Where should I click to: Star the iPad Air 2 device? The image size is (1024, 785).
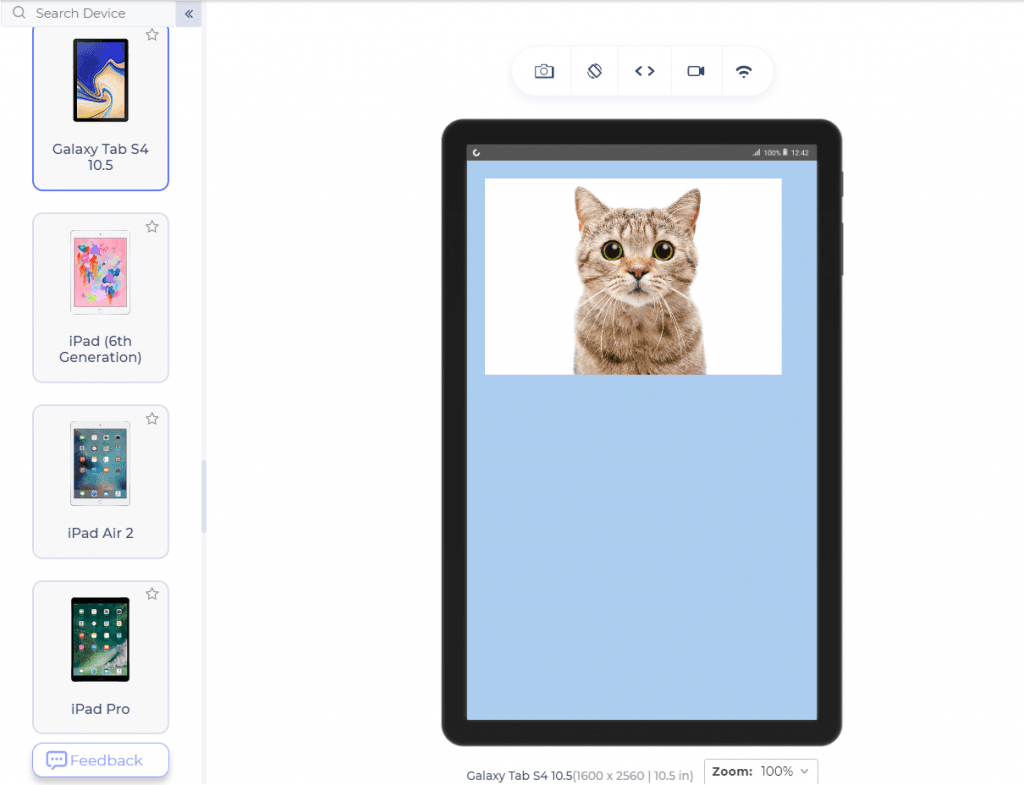click(x=152, y=419)
